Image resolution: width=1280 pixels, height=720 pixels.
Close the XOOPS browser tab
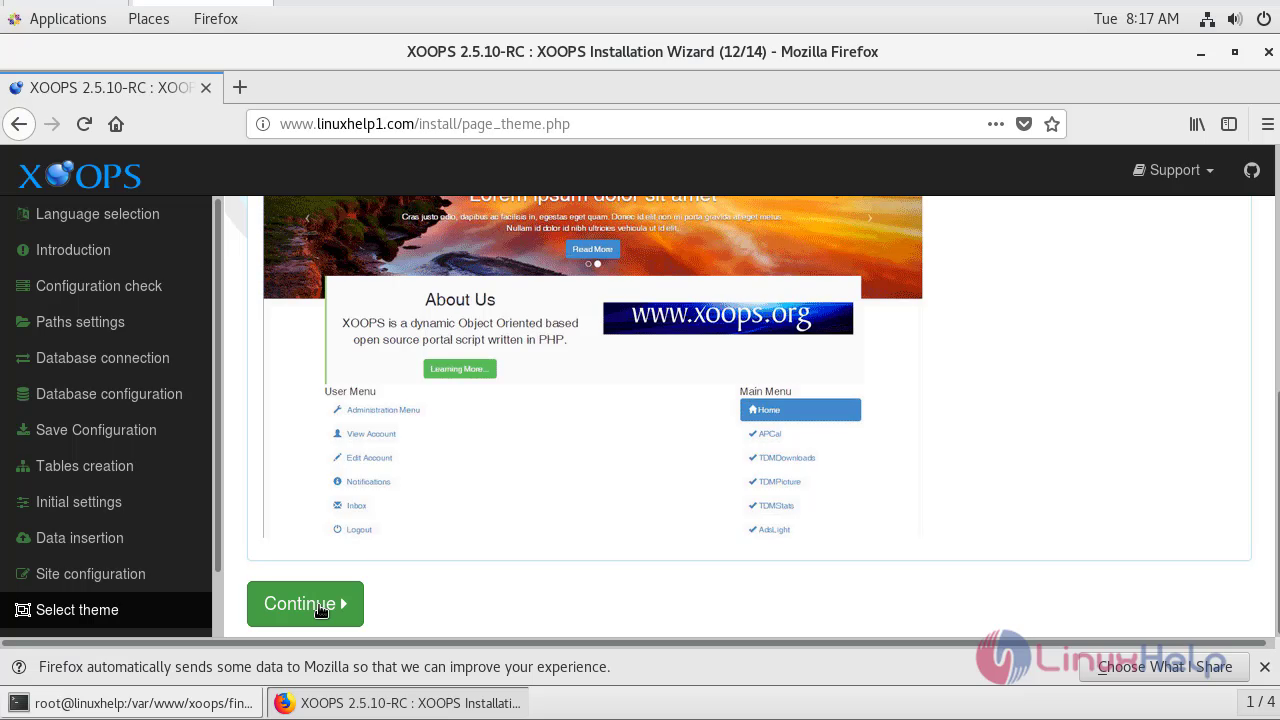pos(205,88)
